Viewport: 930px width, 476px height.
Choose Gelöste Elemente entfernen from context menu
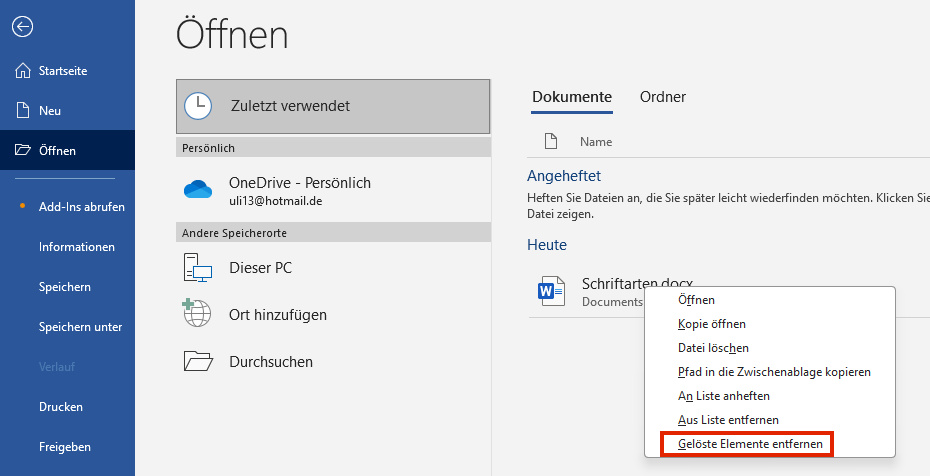pyautogui.click(x=748, y=444)
